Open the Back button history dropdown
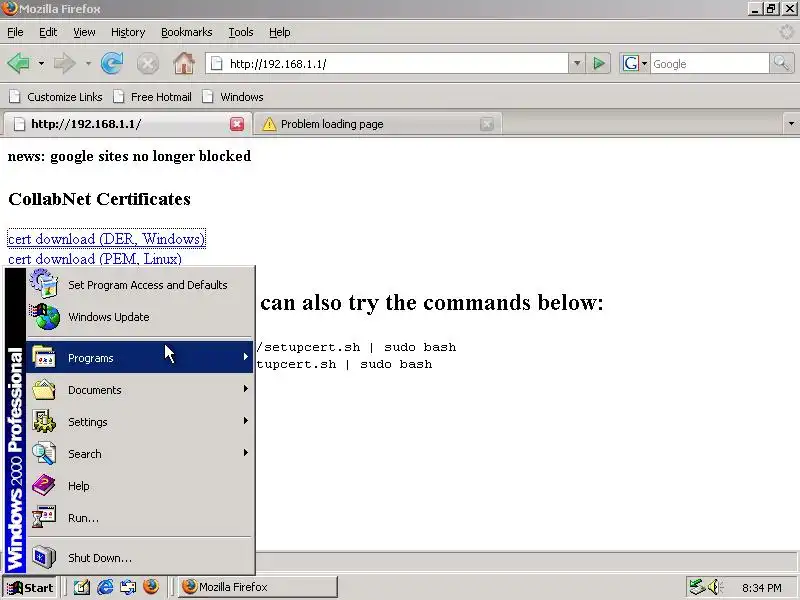800x600 pixels. point(41,64)
